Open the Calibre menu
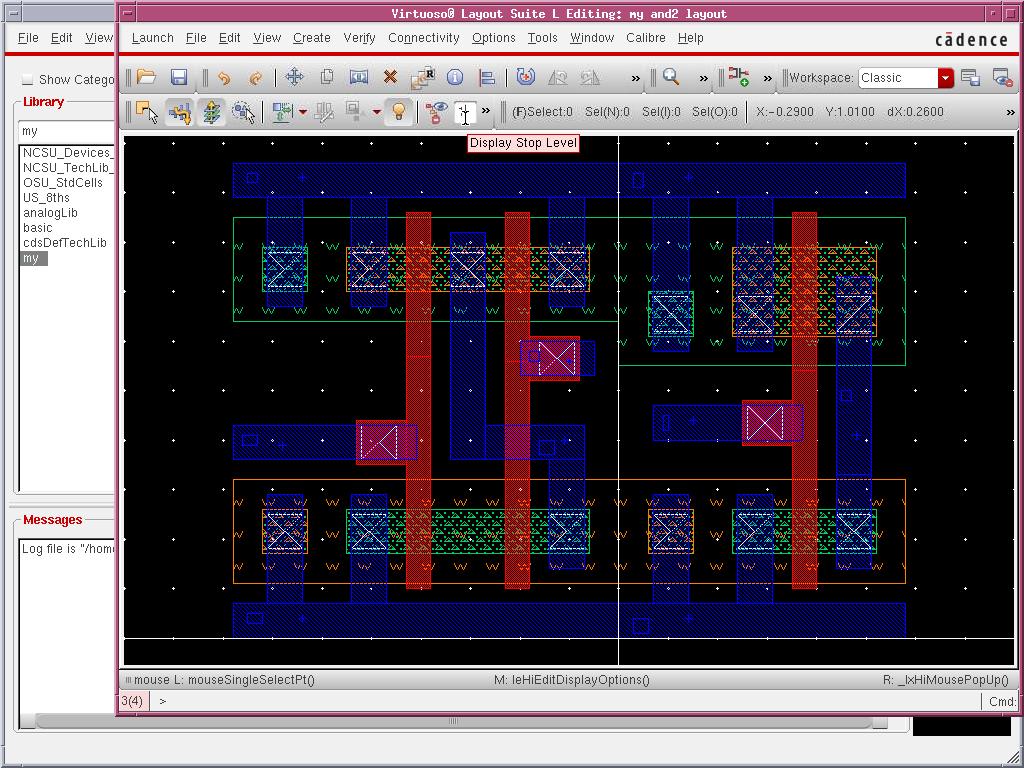The image size is (1024, 768). (x=646, y=38)
